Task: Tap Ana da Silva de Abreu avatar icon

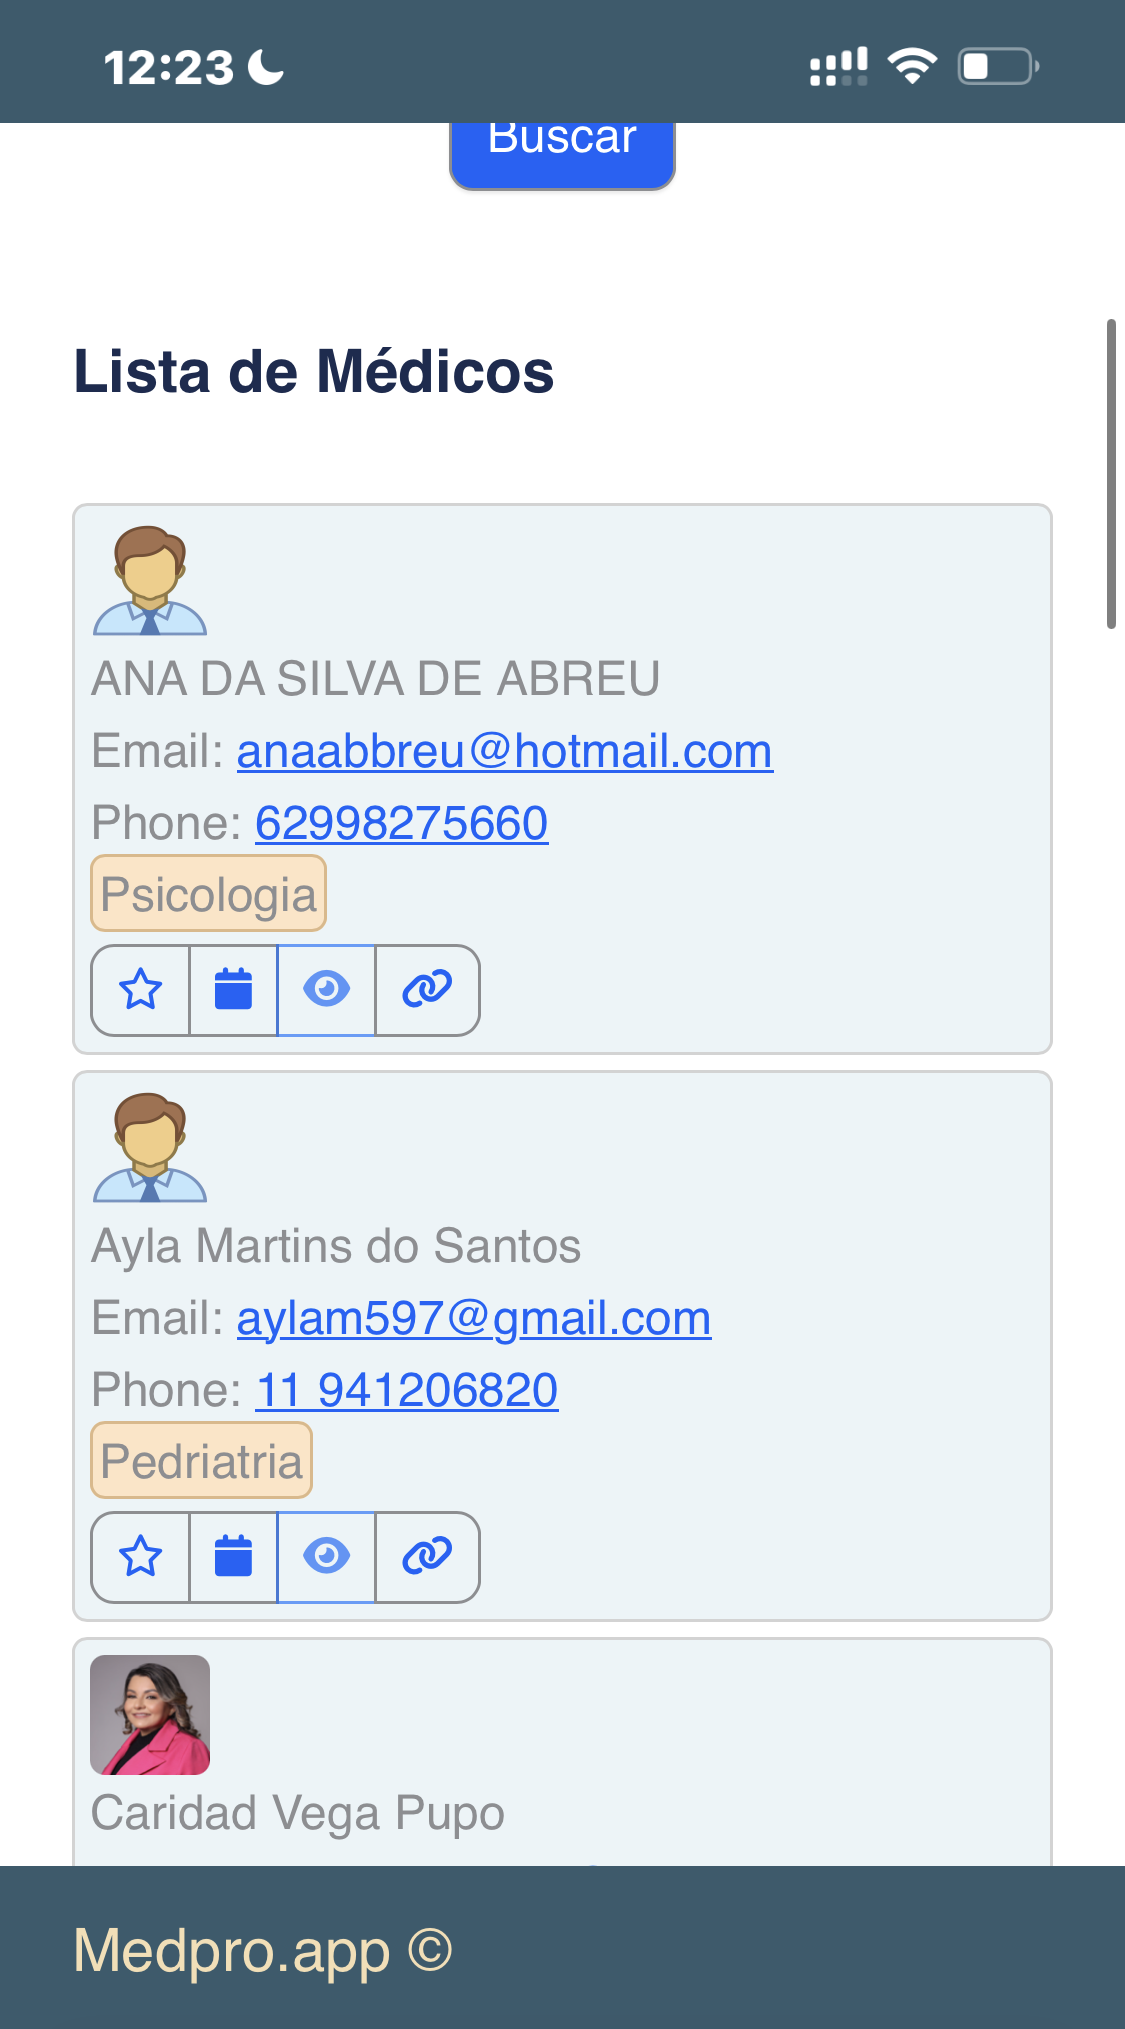Action: pyautogui.click(x=150, y=580)
